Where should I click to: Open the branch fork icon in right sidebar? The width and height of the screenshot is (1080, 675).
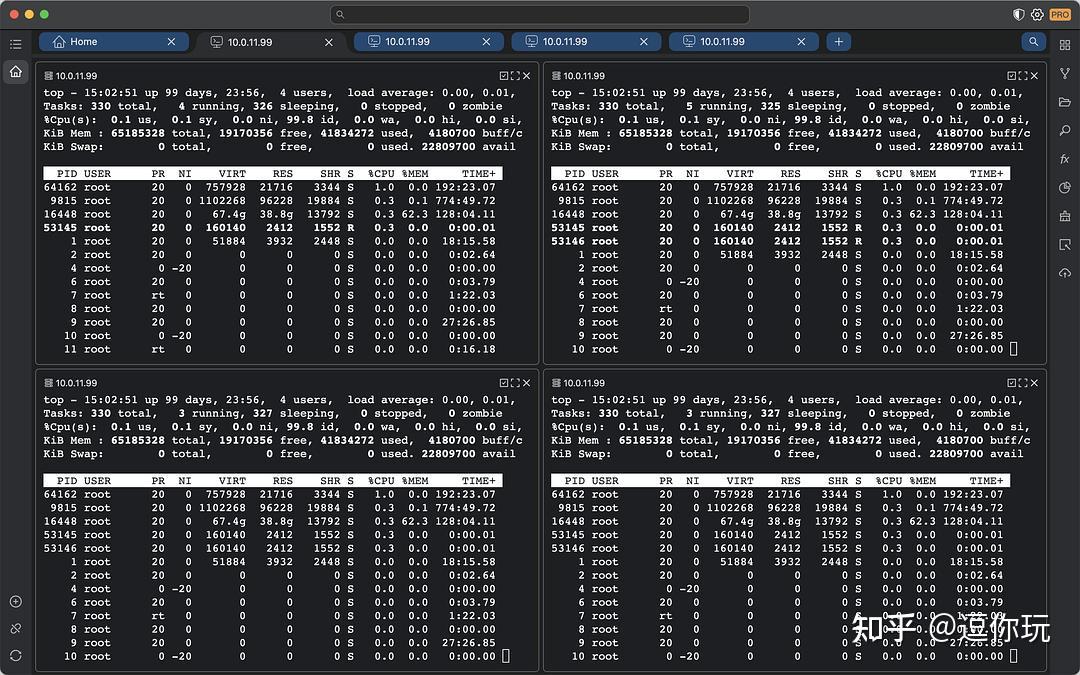(1065, 73)
